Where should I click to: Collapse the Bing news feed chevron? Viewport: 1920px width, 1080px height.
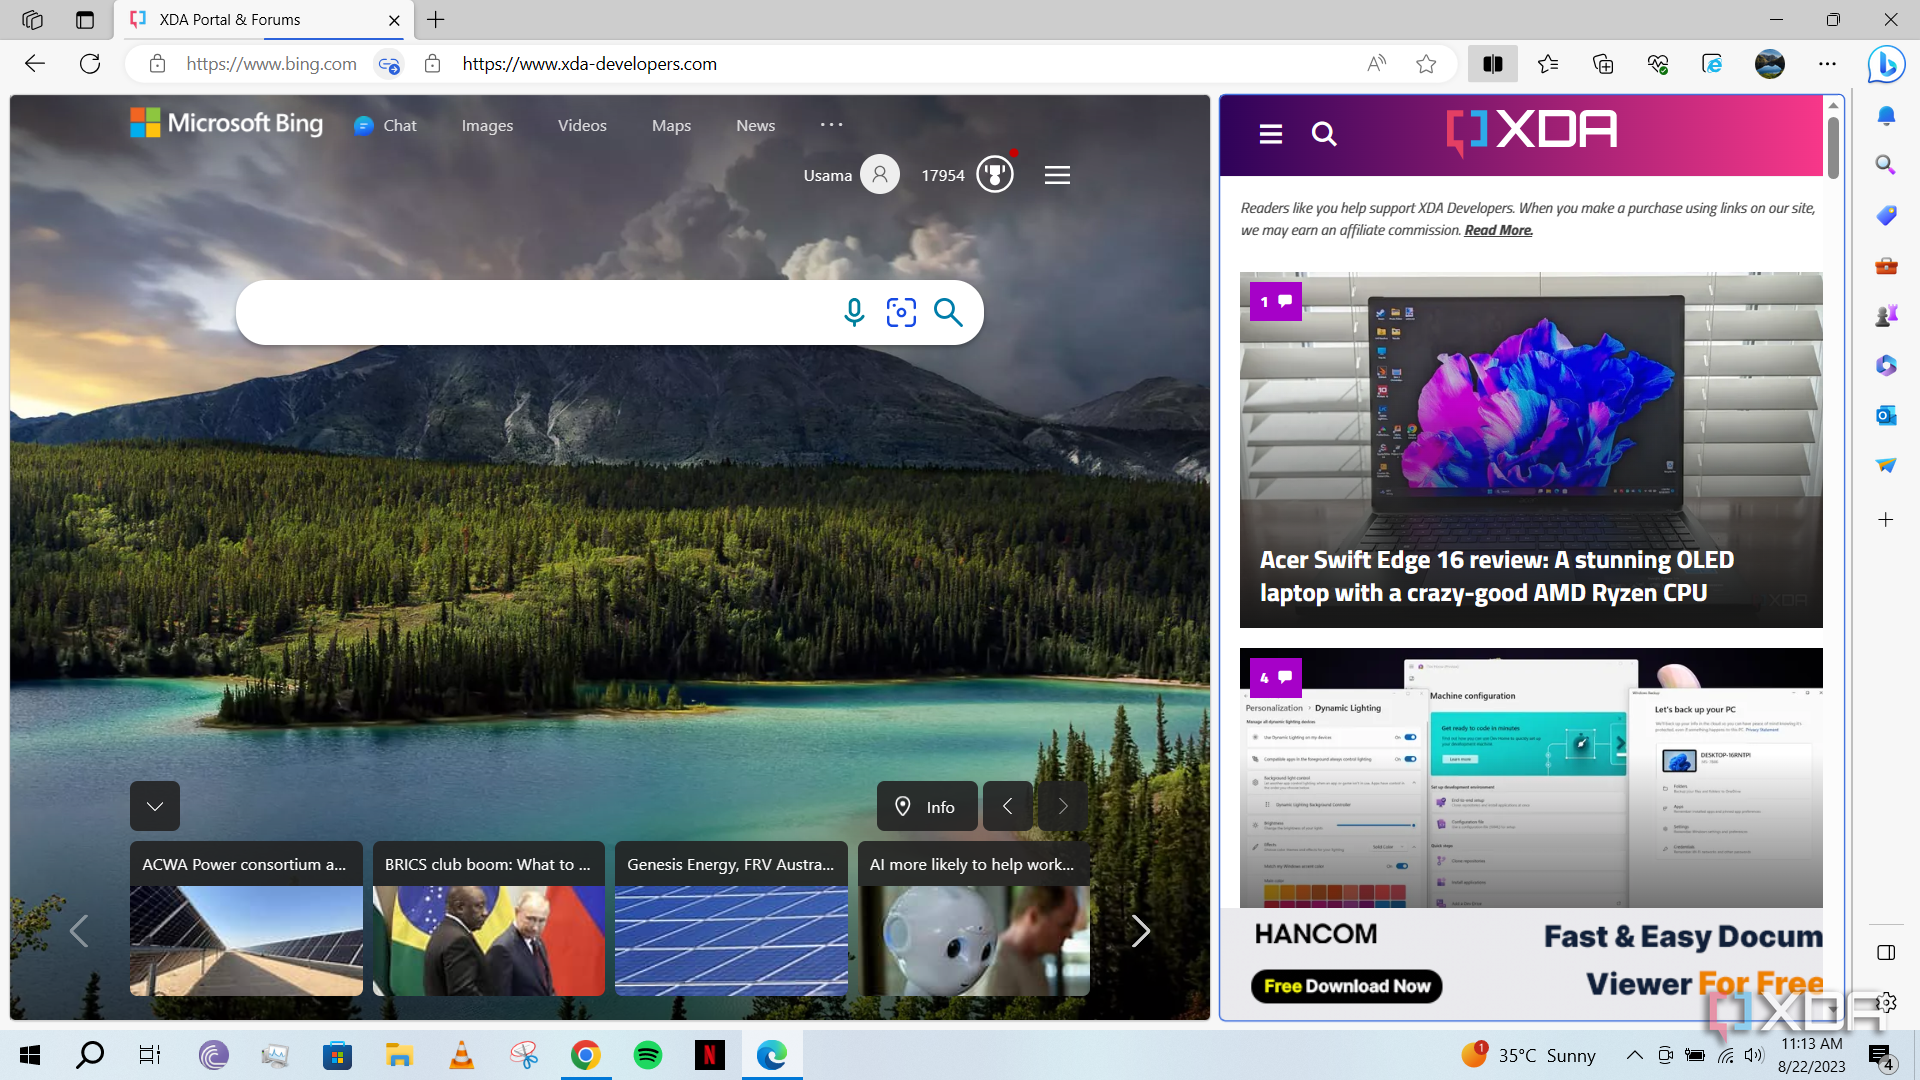(155, 806)
